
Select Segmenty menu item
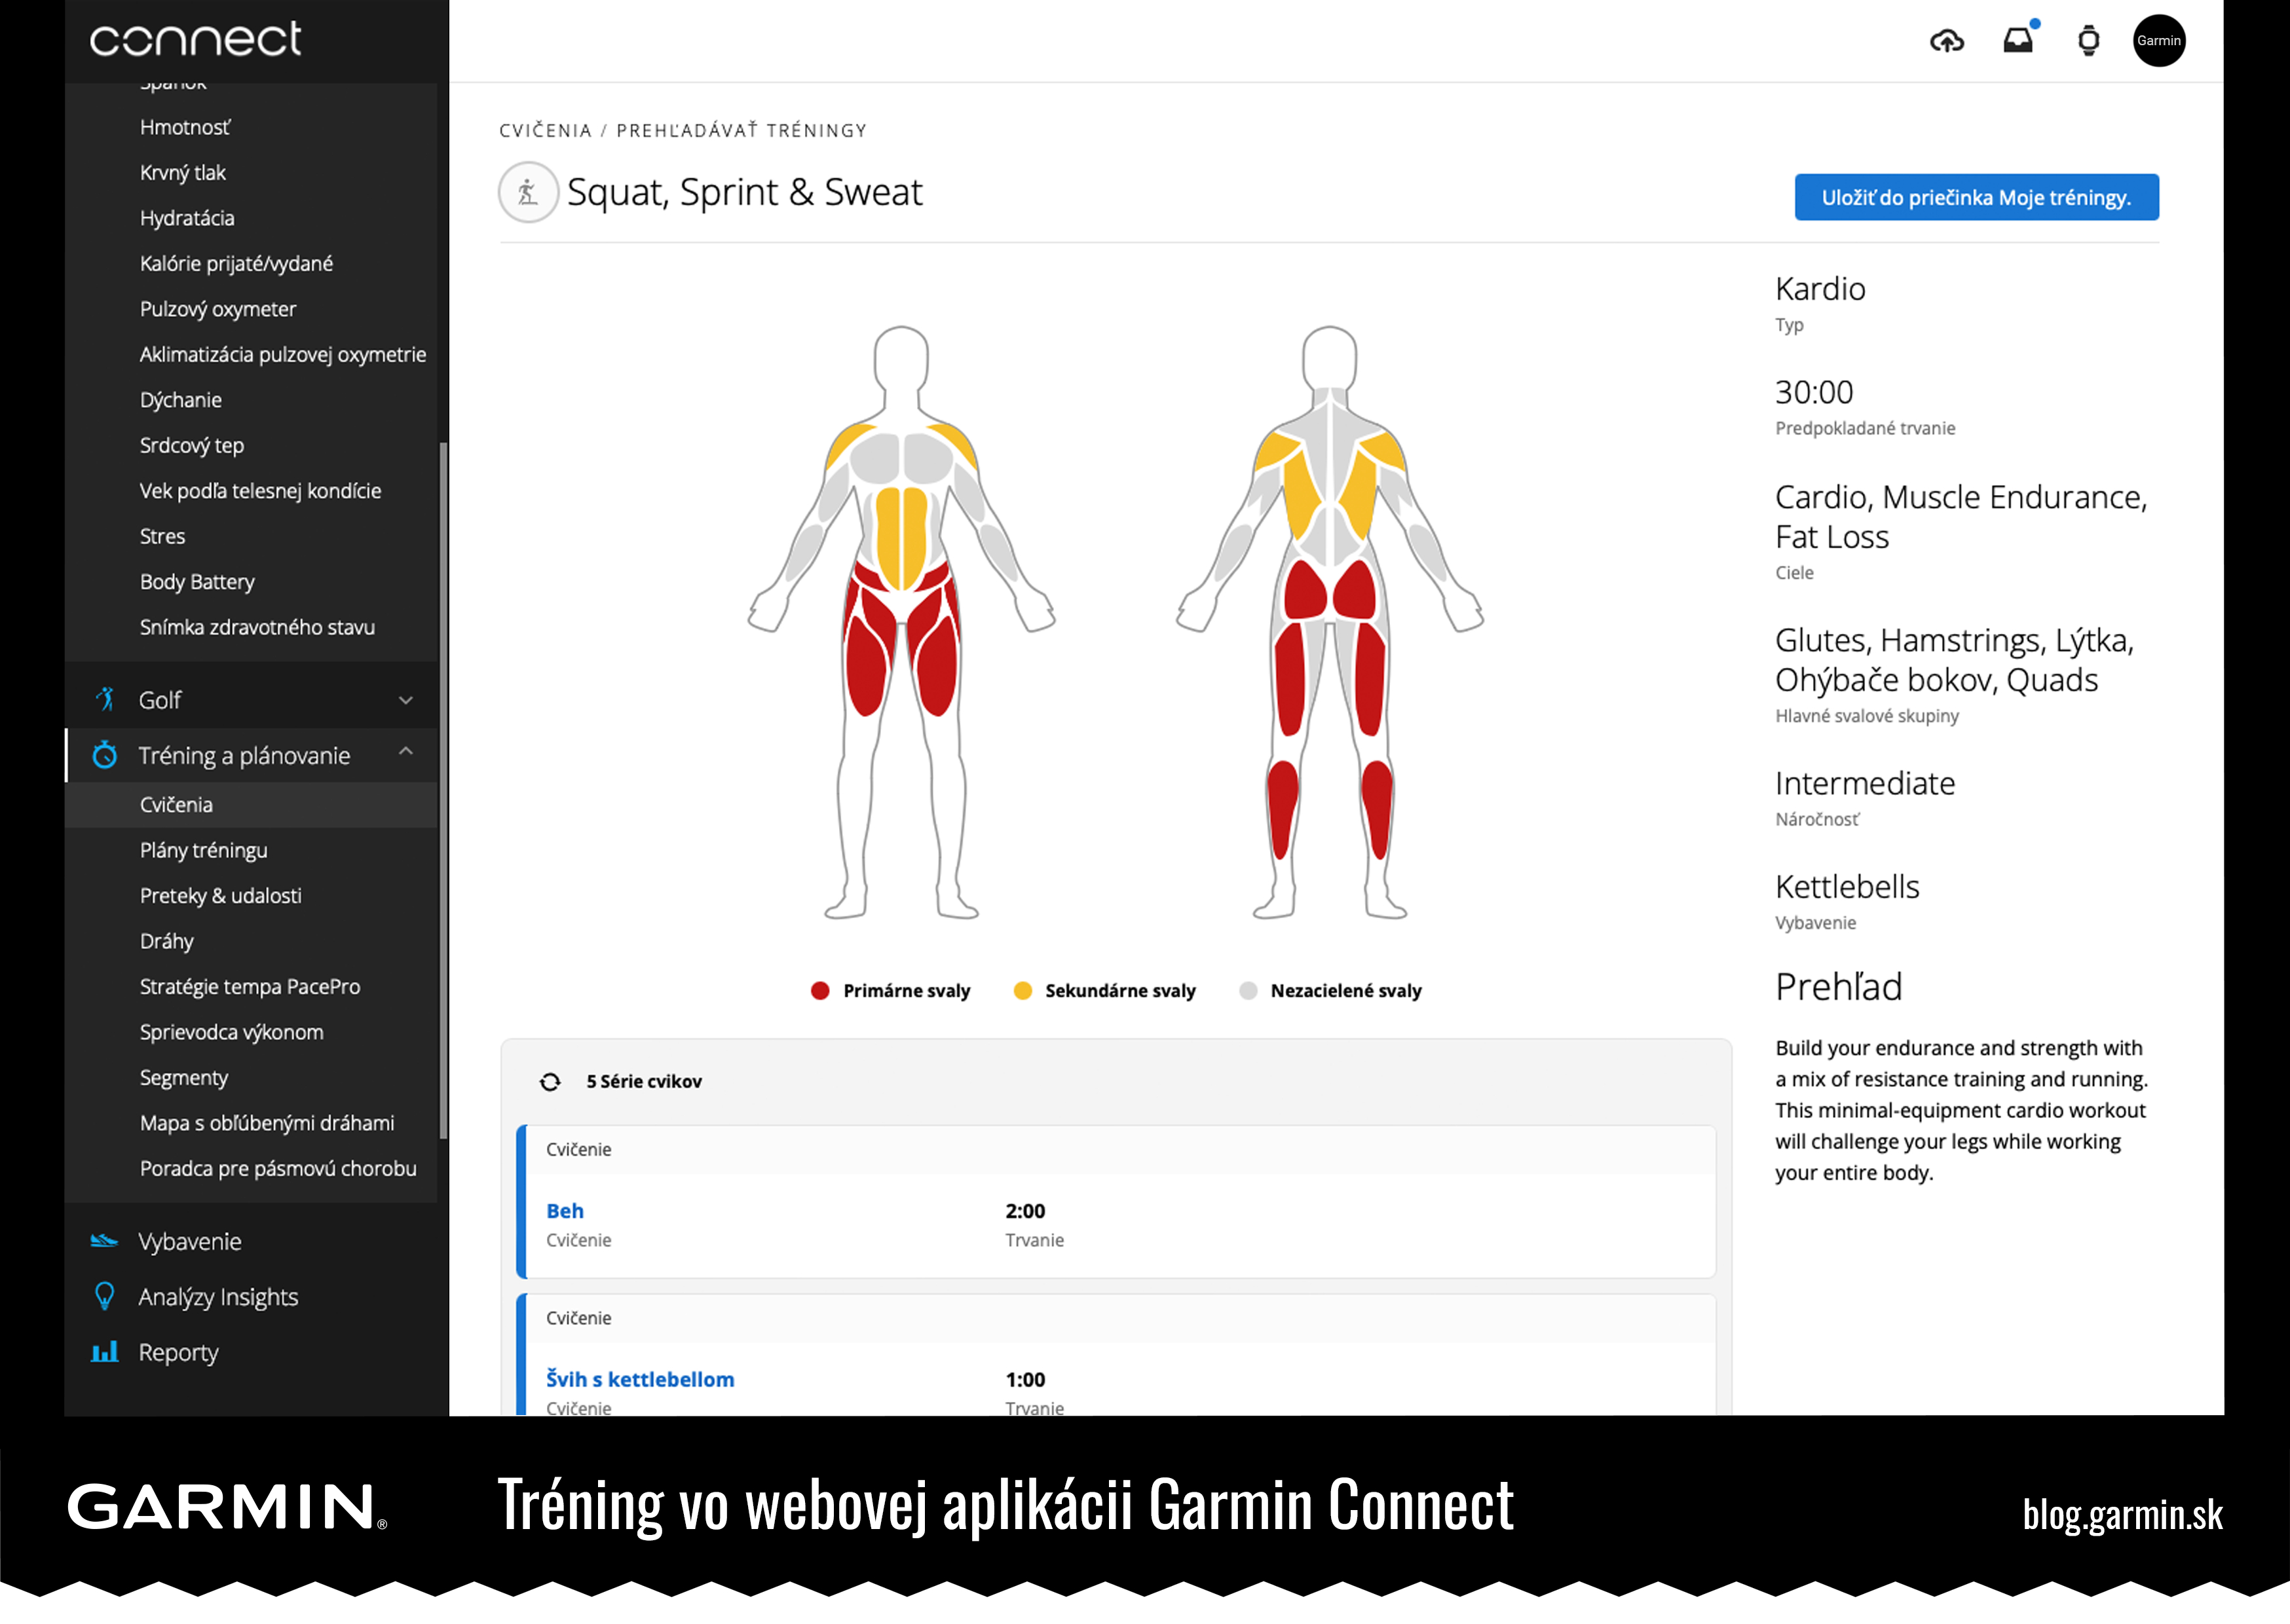click(x=184, y=1078)
